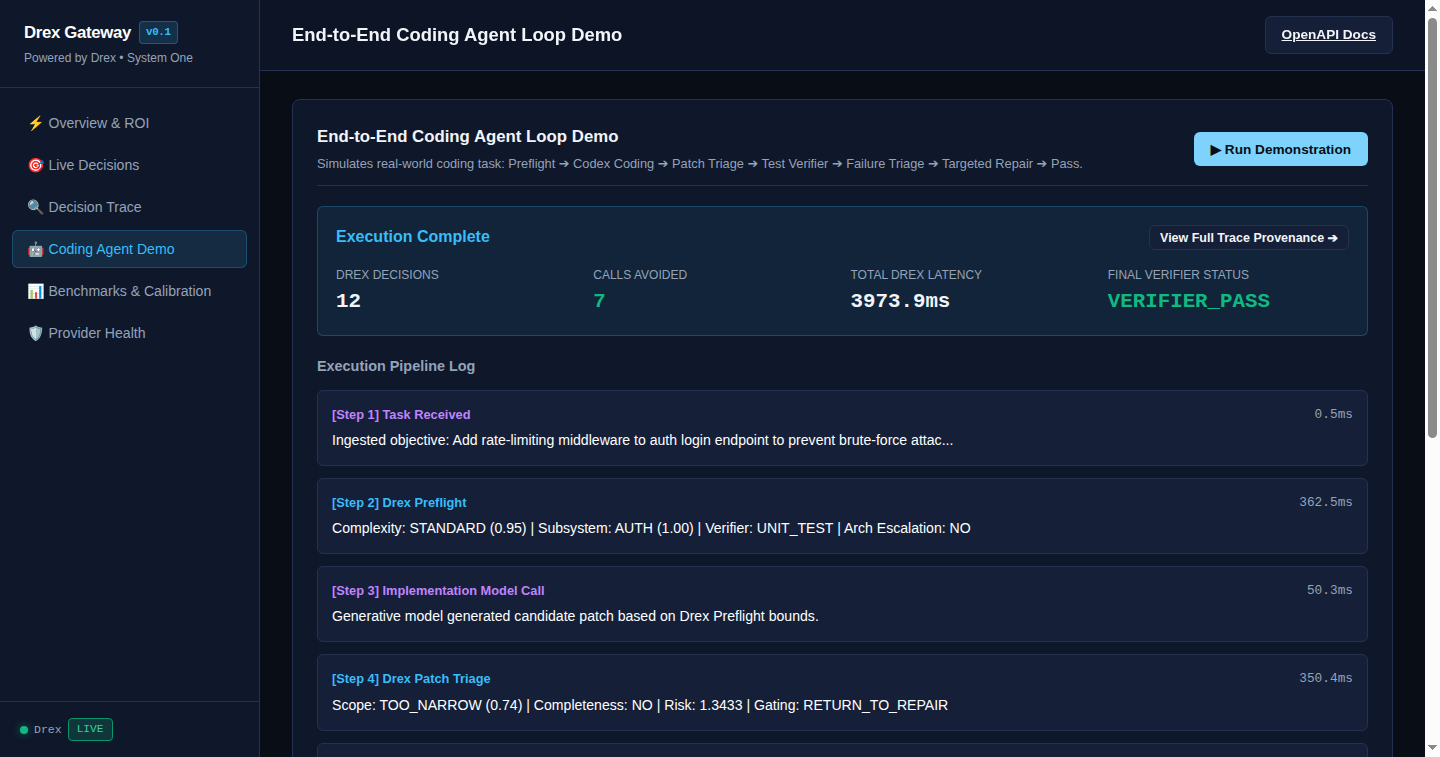Click the top bar End-to-End Coding Agent title

[x=457, y=35]
